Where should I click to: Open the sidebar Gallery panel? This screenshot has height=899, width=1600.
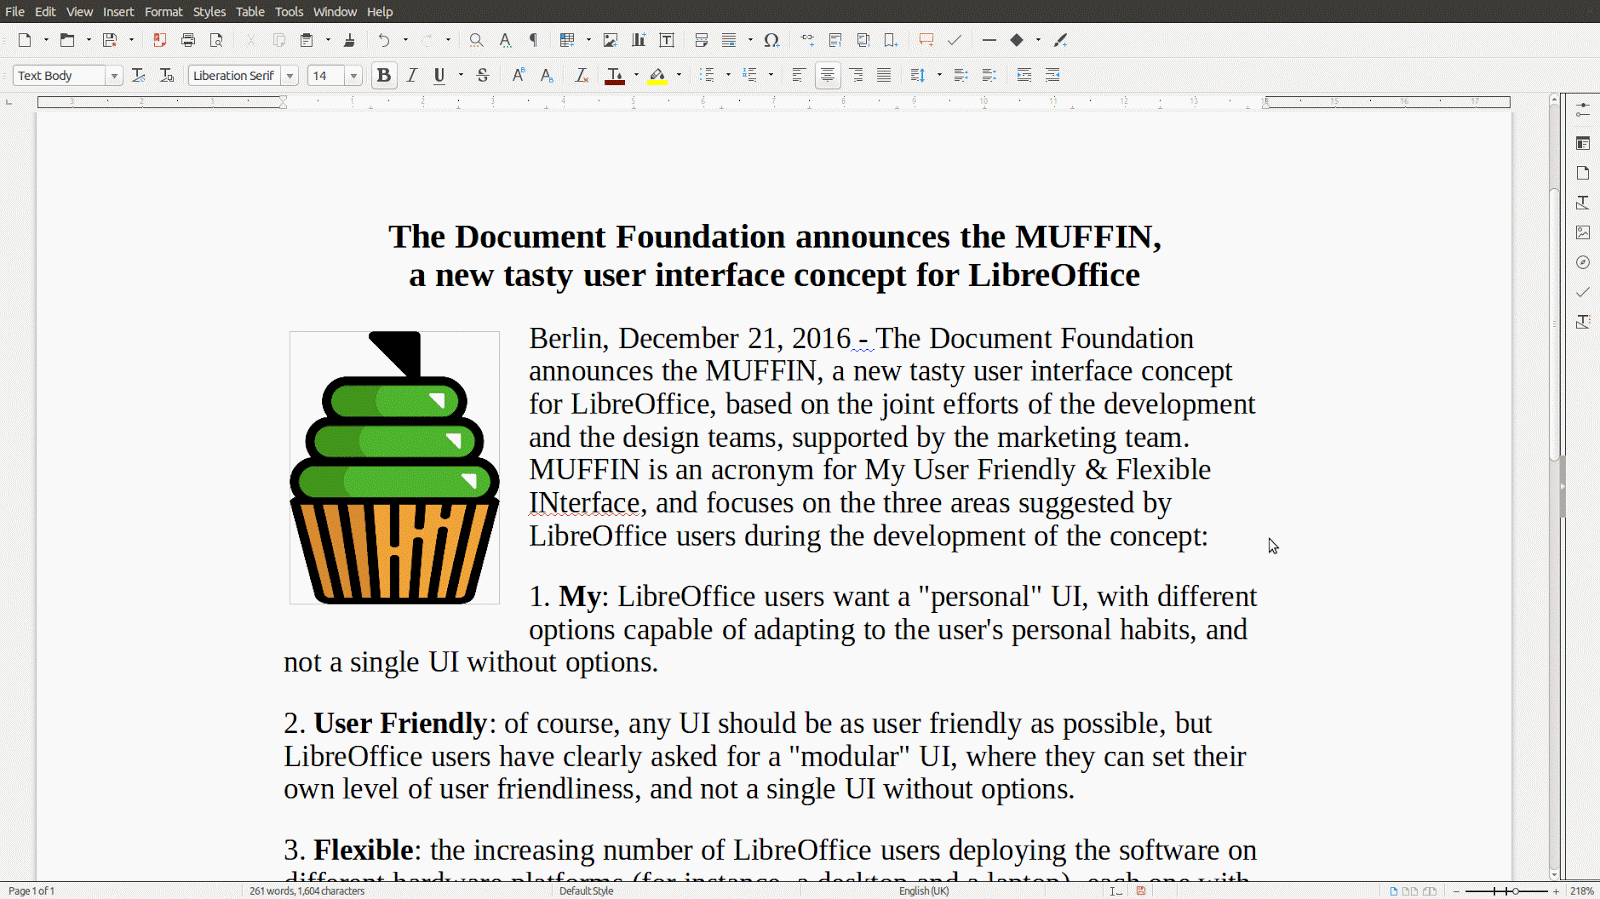(1583, 232)
